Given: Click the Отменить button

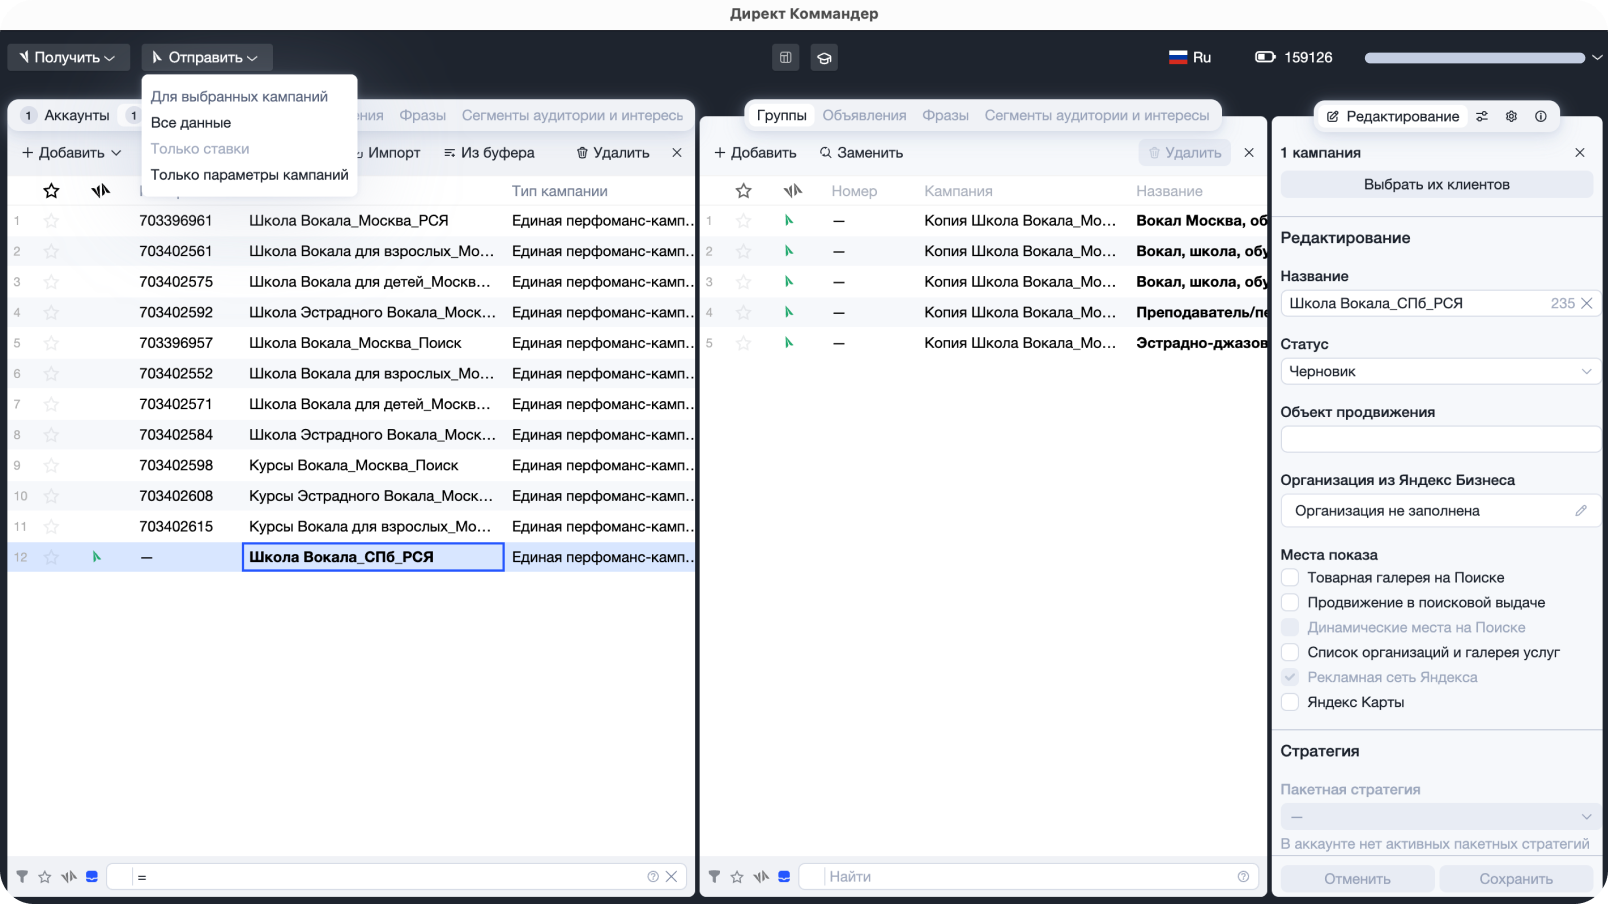Looking at the screenshot, I should coord(1357,879).
